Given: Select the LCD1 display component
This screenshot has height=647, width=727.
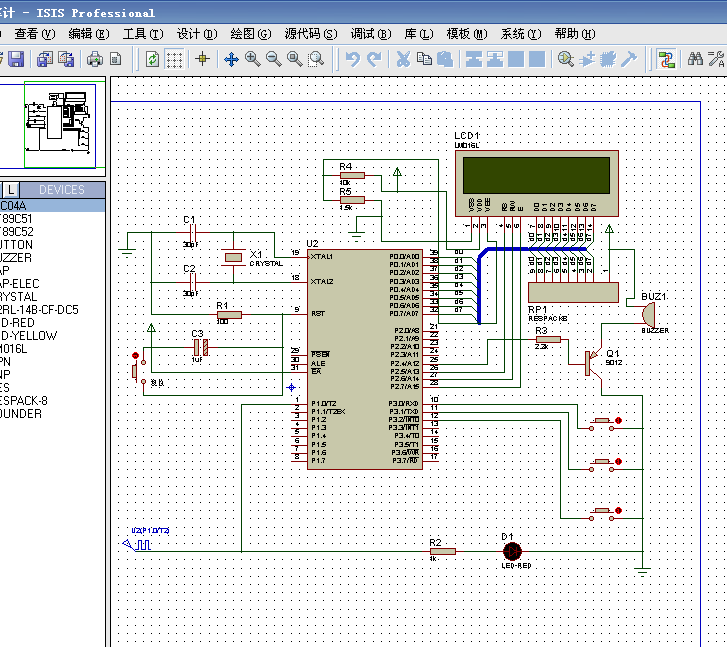Looking at the screenshot, I should (x=536, y=183).
